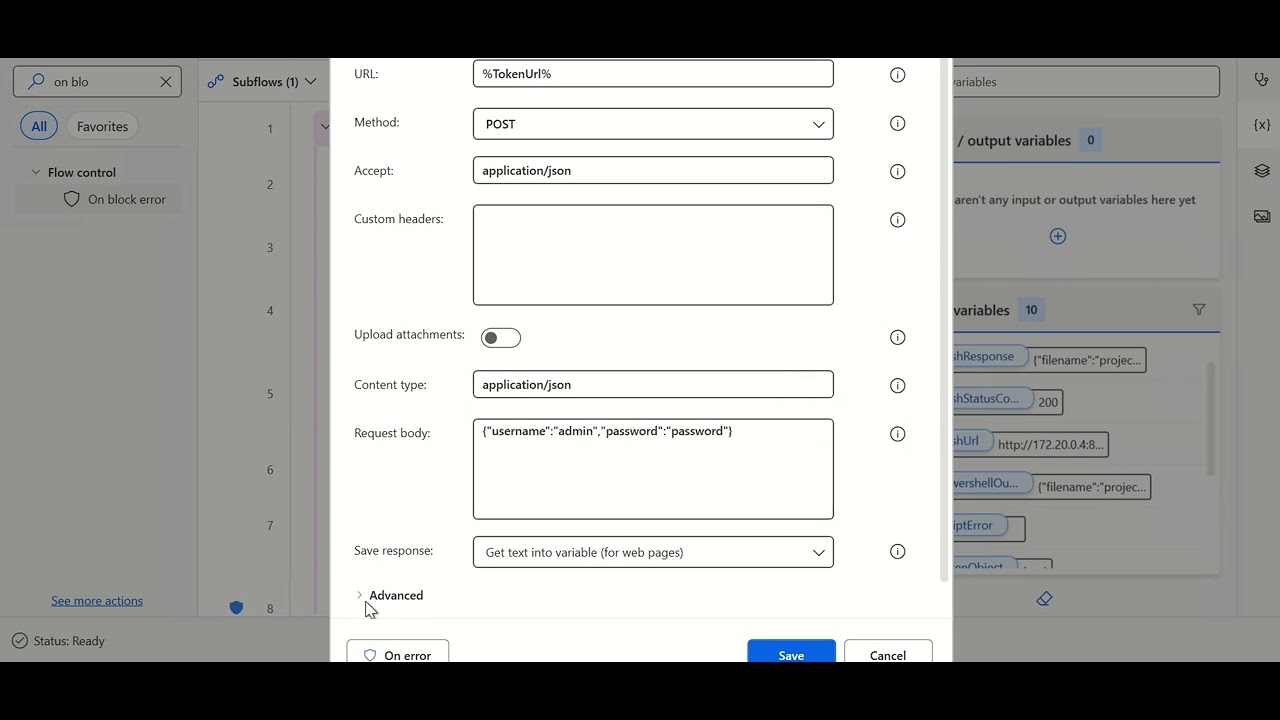
Task: Select the Favorites tab
Action: (103, 126)
